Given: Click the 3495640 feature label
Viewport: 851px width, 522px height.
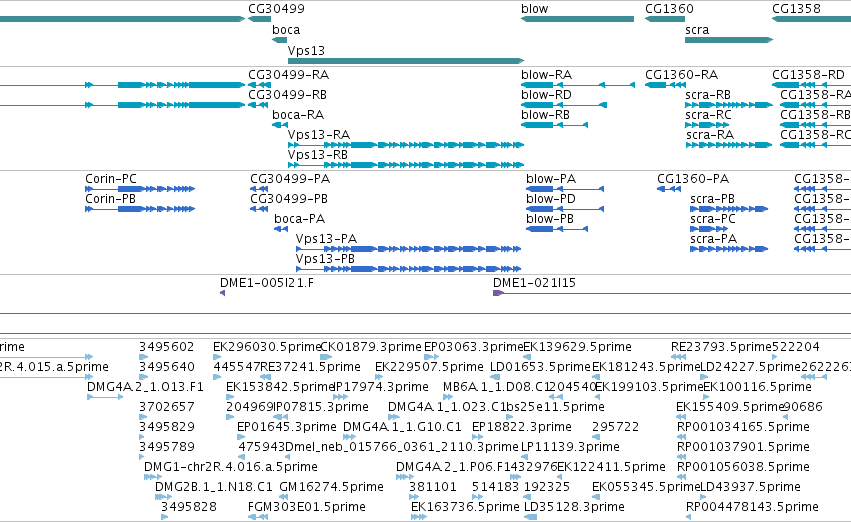Looking at the screenshot, I should [x=167, y=367].
